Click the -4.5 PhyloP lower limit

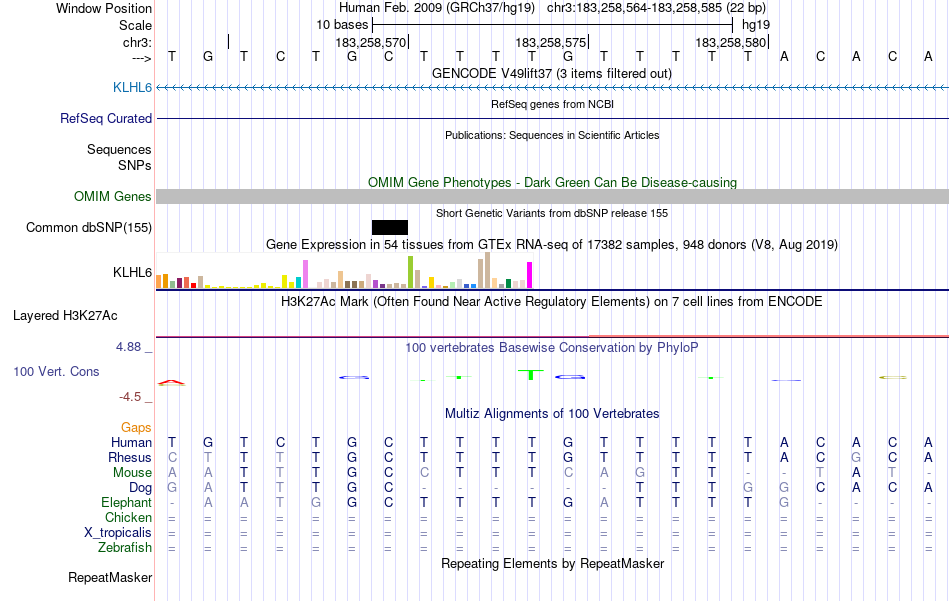coord(130,397)
